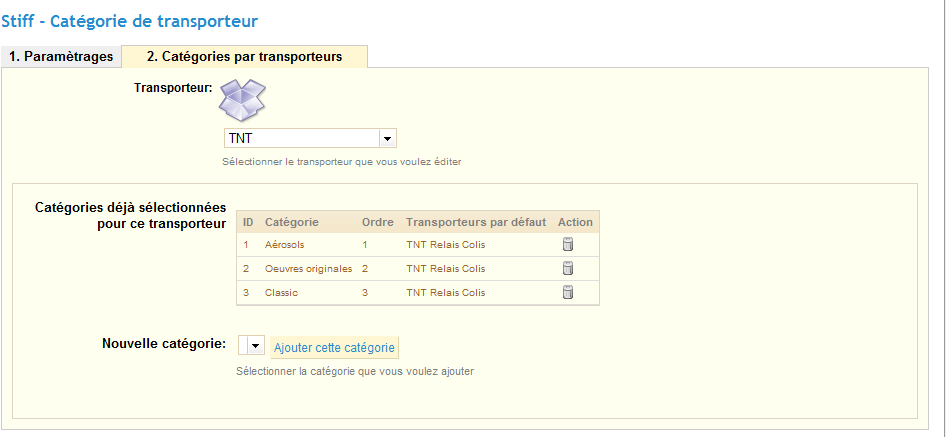Open the TNT transporteur dropdown

click(x=388, y=138)
